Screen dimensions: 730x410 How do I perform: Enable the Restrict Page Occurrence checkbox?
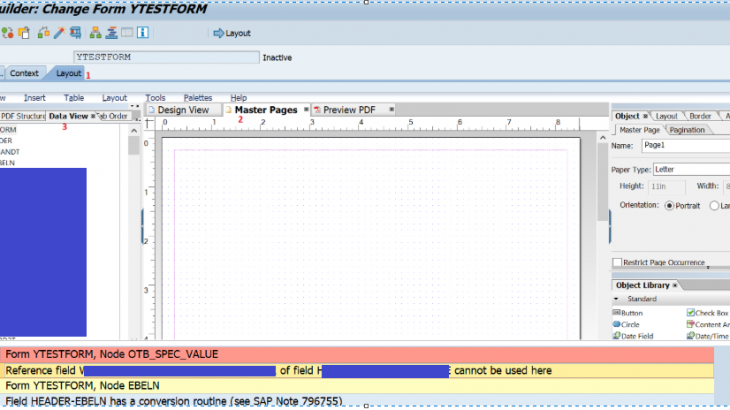[617, 262]
